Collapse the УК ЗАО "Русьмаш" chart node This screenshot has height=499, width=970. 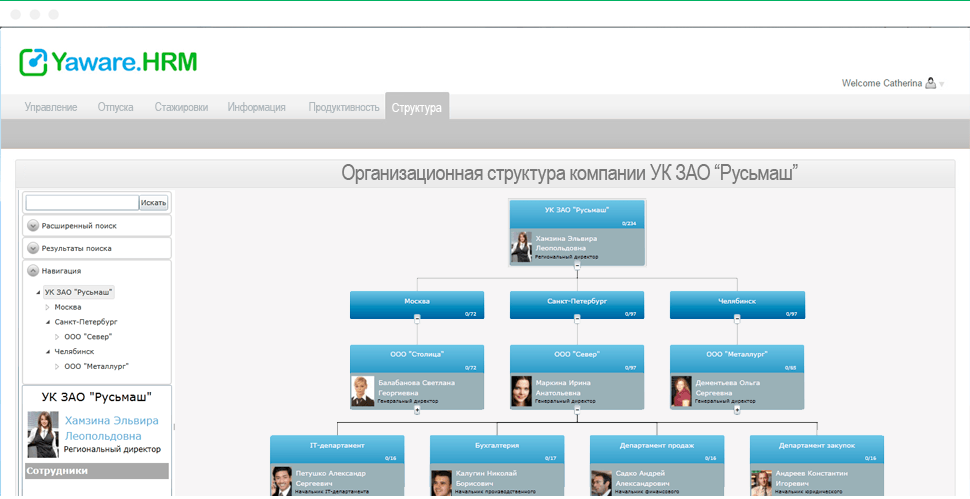pos(577,265)
